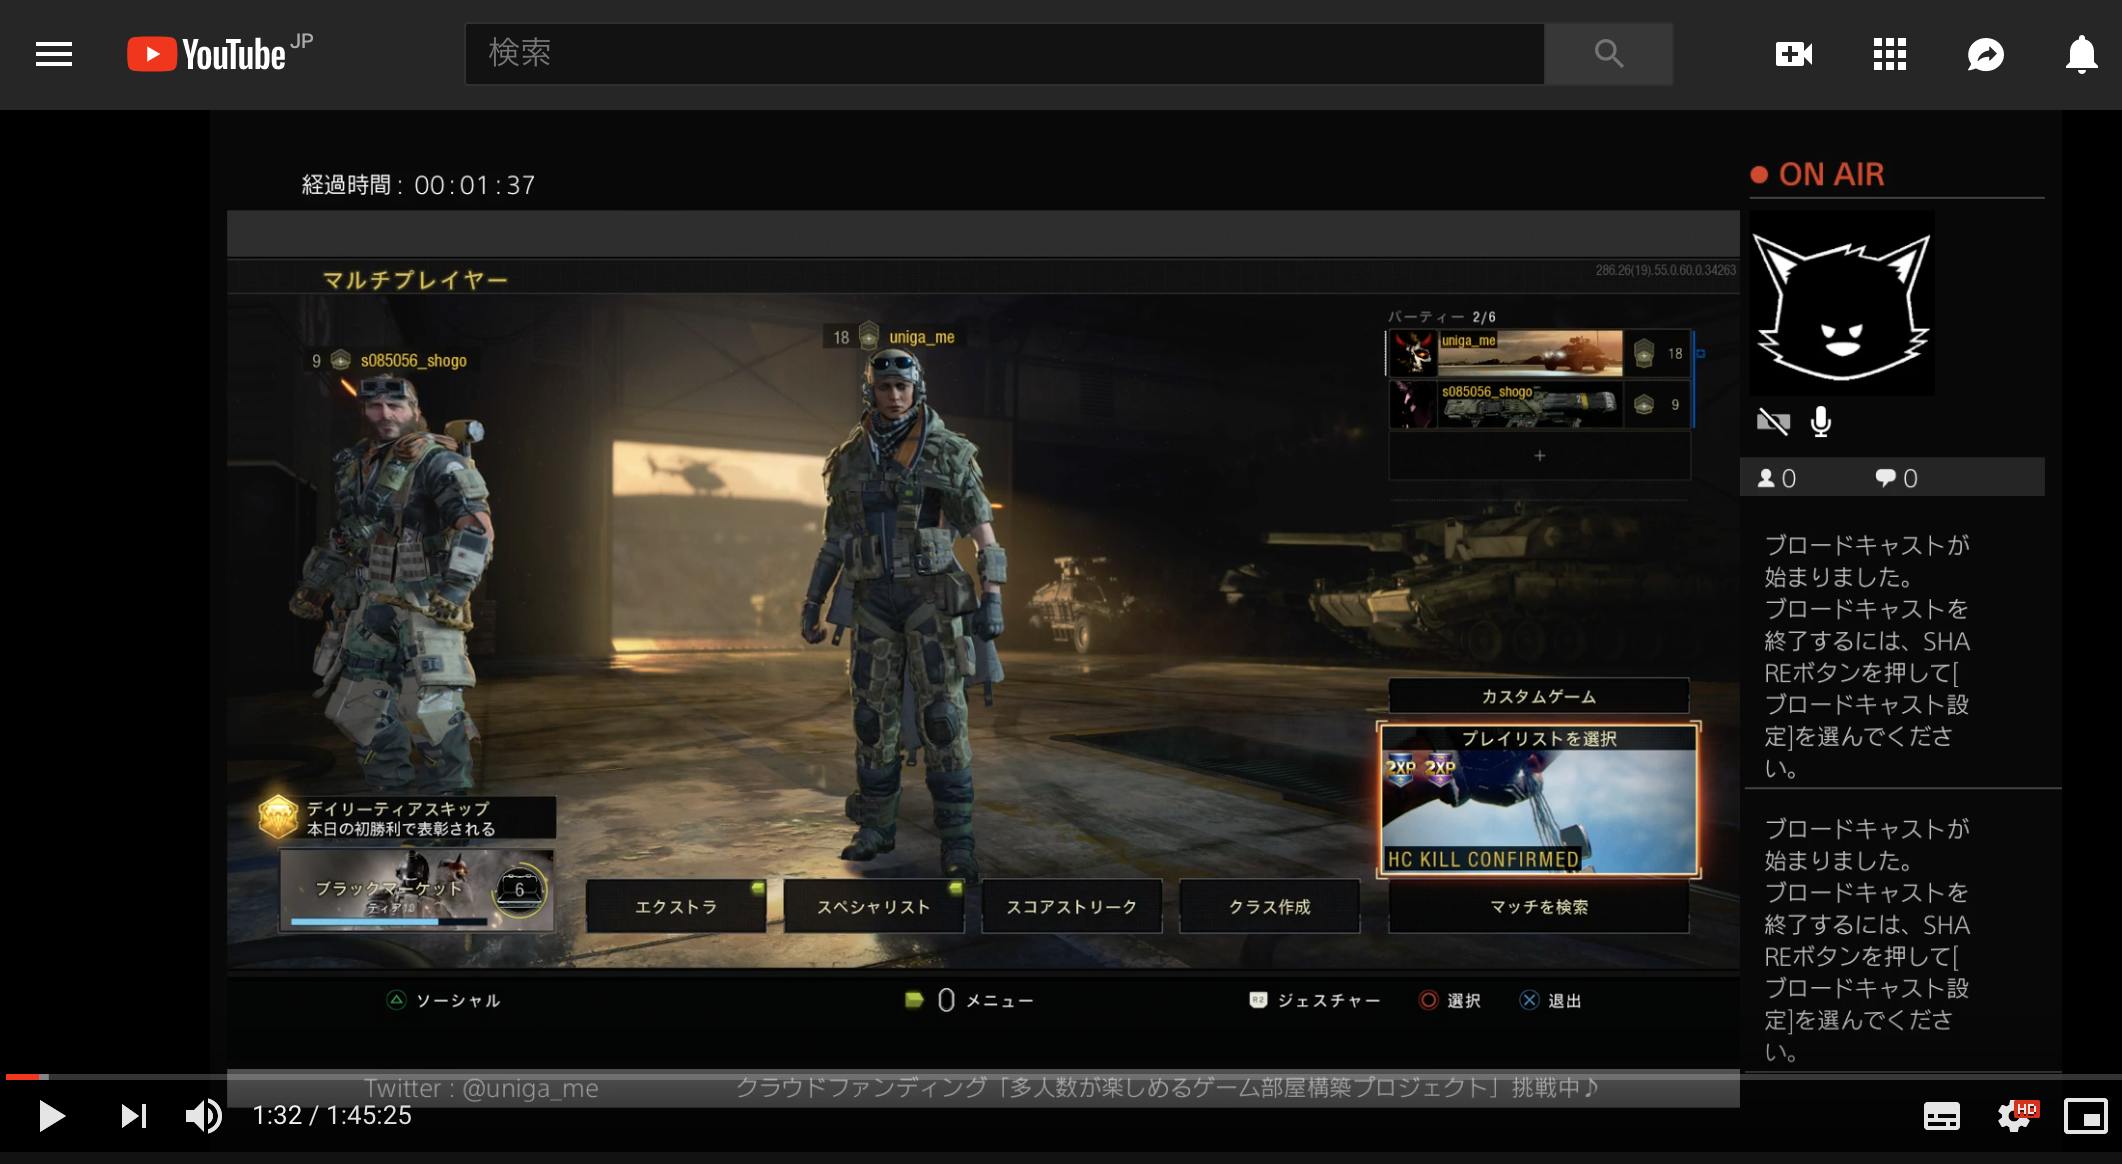Toggle subtitles closed captions button
Viewport: 2122px width, 1164px height.
point(1941,1116)
